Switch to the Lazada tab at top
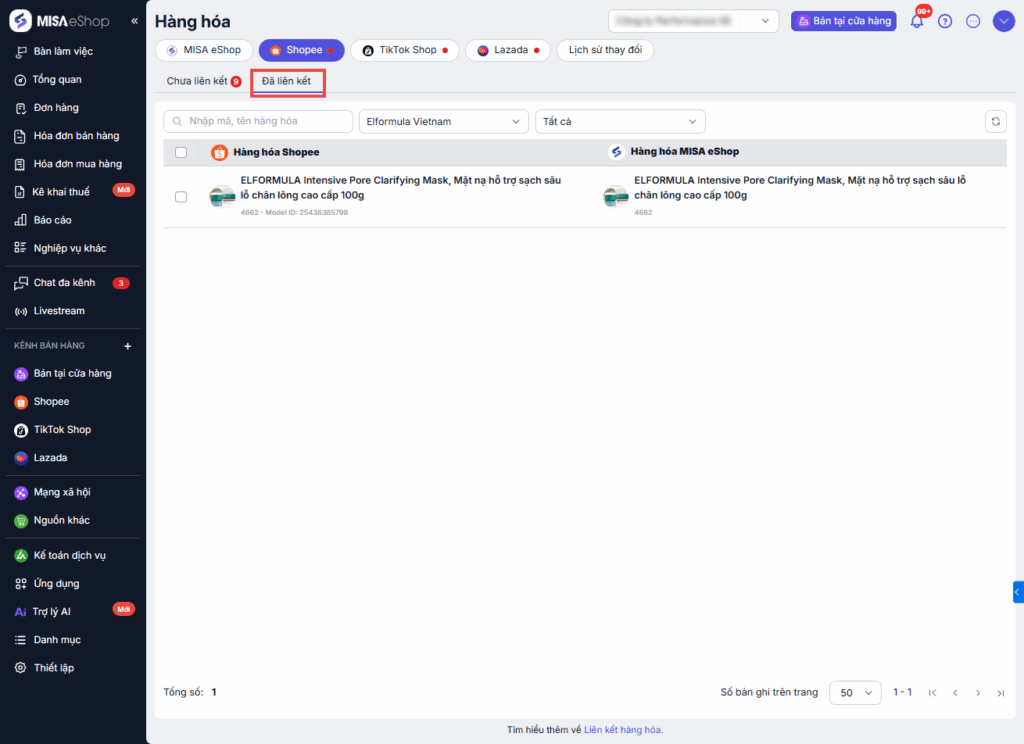The image size is (1024, 744). pyautogui.click(x=508, y=50)
